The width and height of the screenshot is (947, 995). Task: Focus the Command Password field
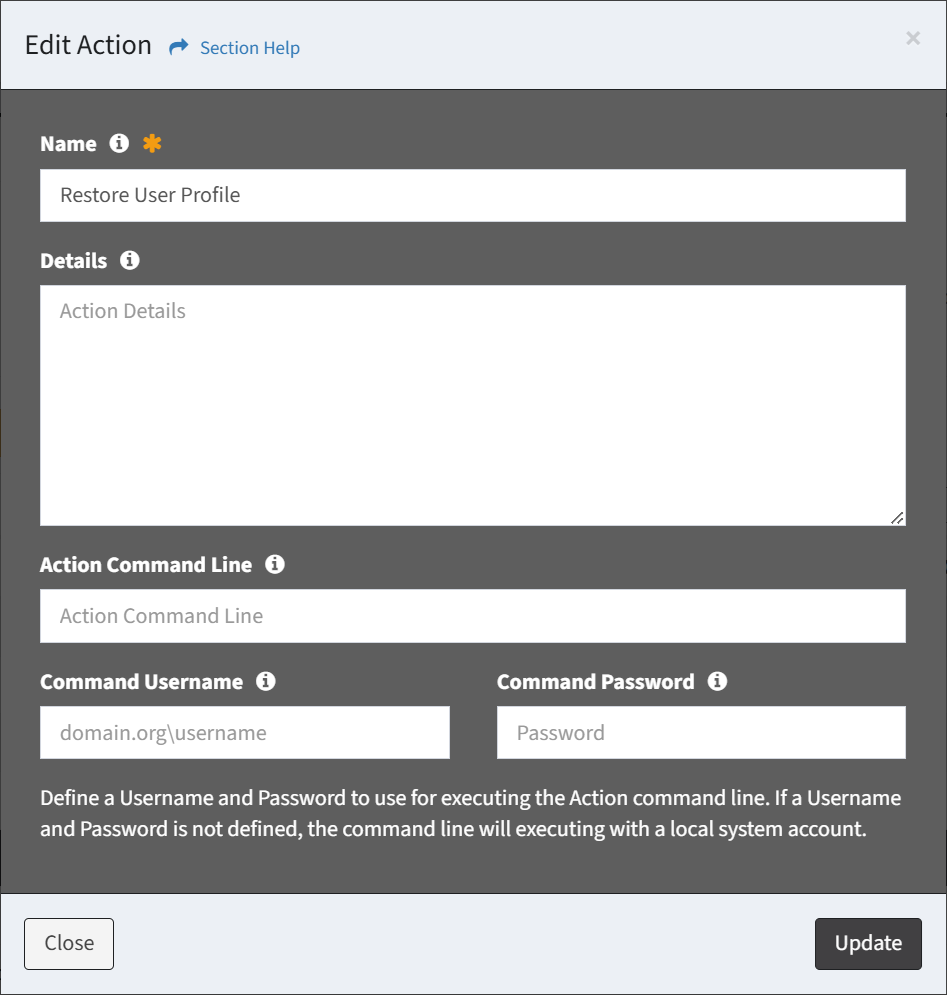(x=701, y=733)
